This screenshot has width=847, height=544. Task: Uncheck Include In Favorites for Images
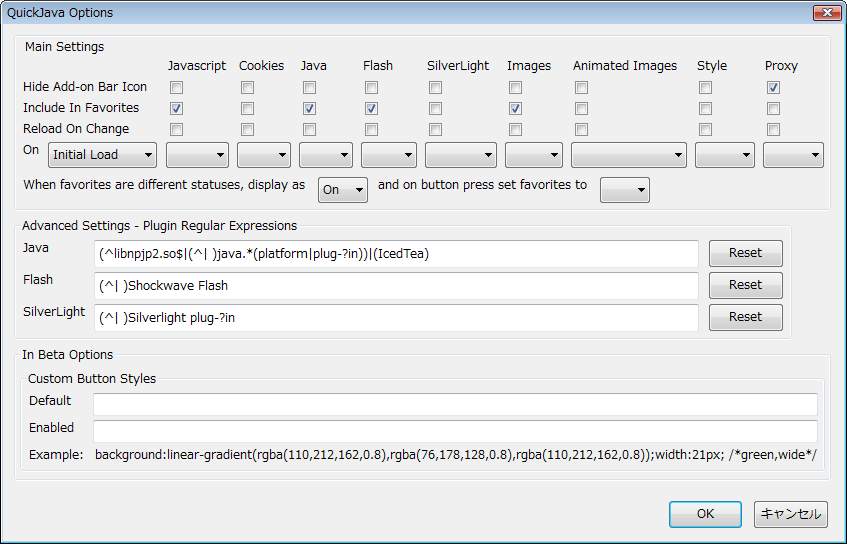point(515,109)
